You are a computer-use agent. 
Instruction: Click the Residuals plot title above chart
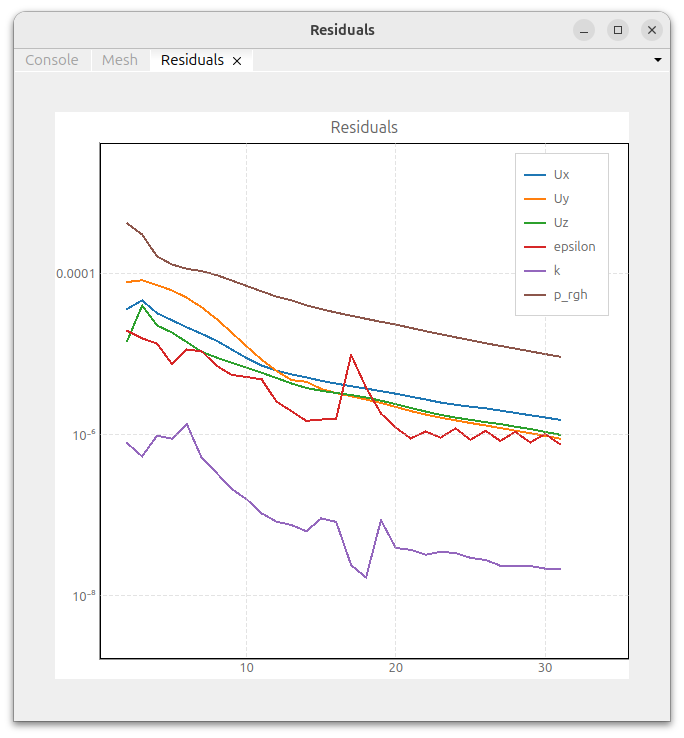(364, 128)
